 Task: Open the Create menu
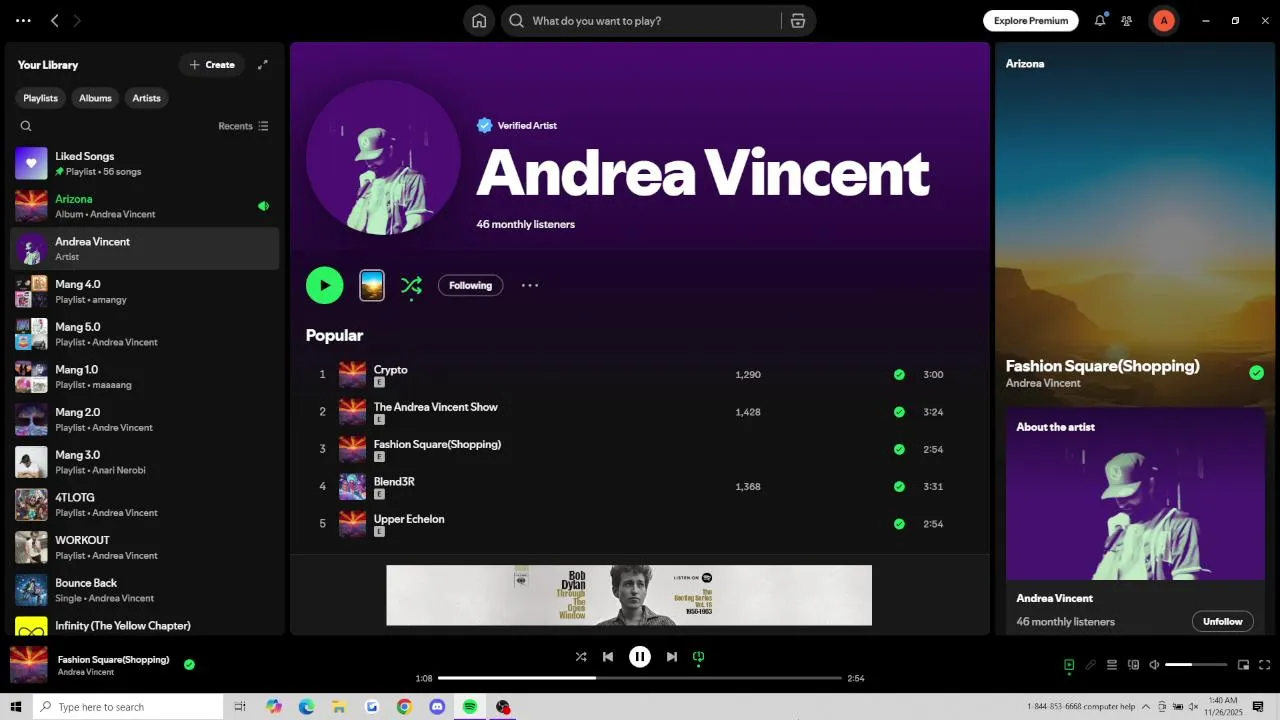pos(212,65)
